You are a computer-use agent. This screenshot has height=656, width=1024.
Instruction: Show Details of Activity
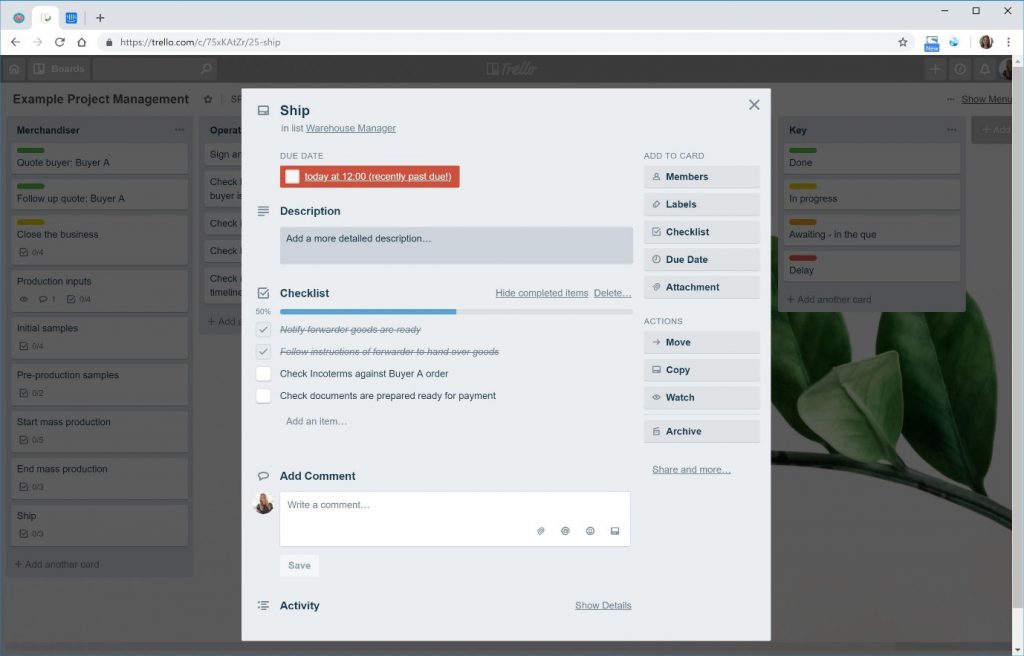603,605
